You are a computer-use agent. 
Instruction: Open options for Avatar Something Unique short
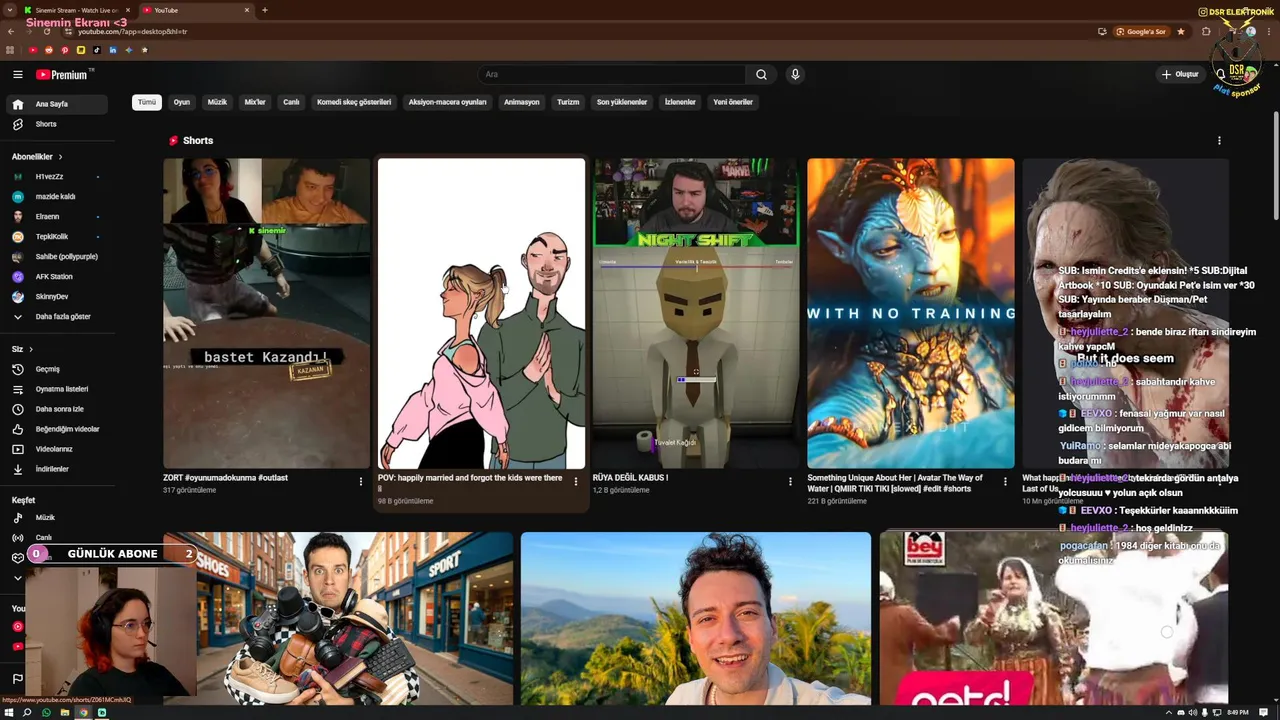pyautogui.click(x=1005, y=482)
